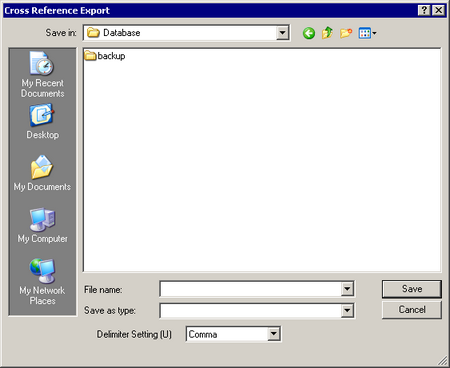Select the backup folder

(105, 56)
